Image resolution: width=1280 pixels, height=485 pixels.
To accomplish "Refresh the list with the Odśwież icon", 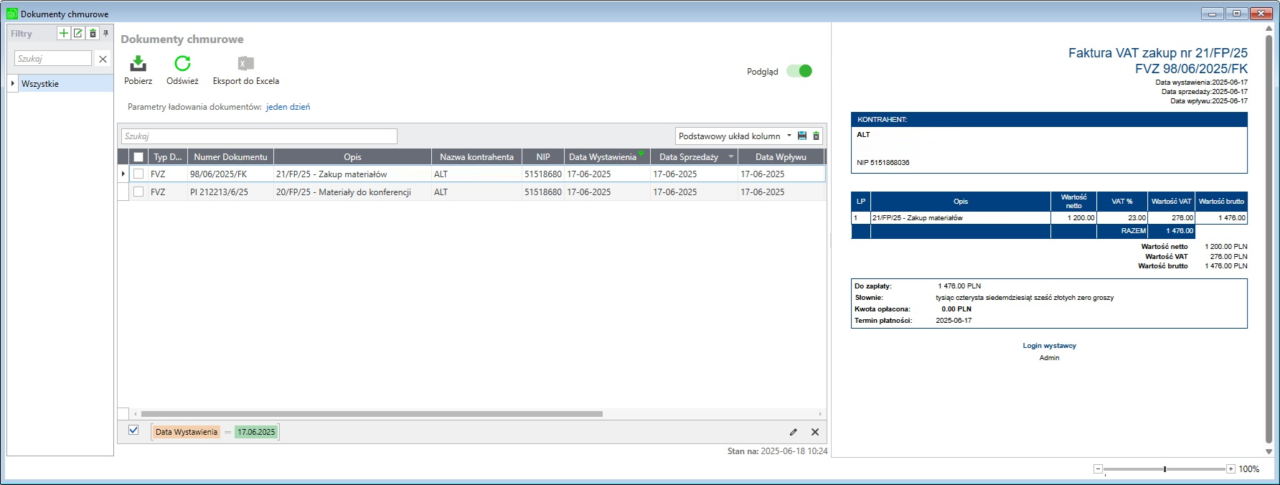I will 182,64.
